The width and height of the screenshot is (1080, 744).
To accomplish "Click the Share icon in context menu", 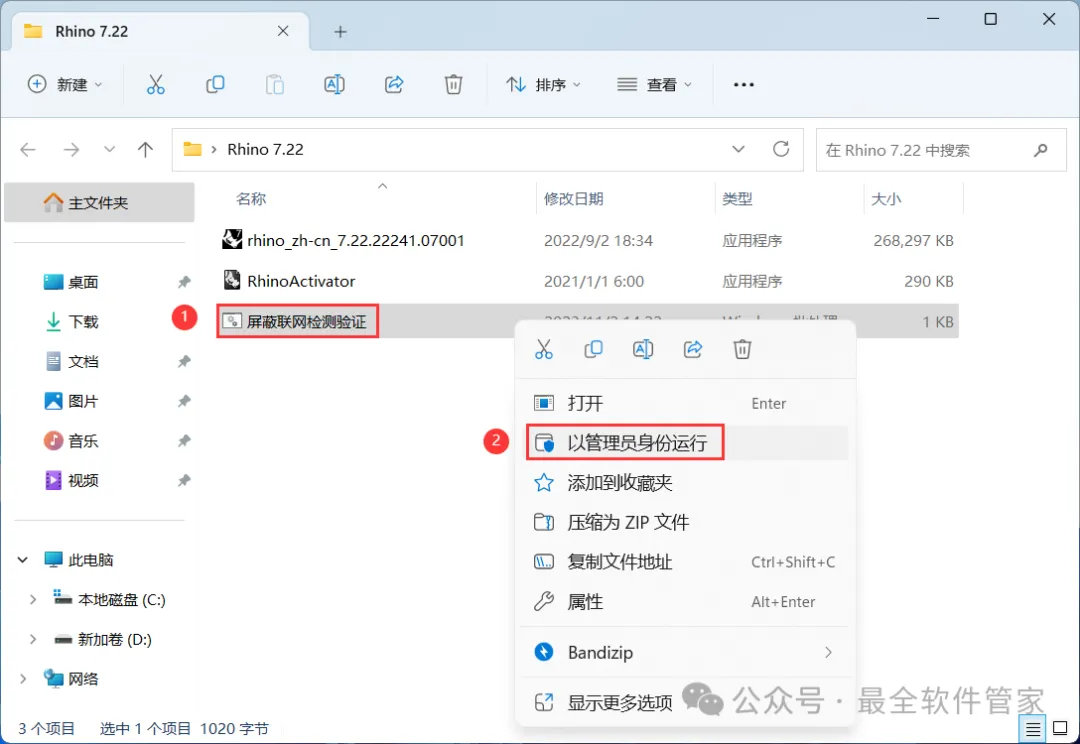I will click(693, 349).
